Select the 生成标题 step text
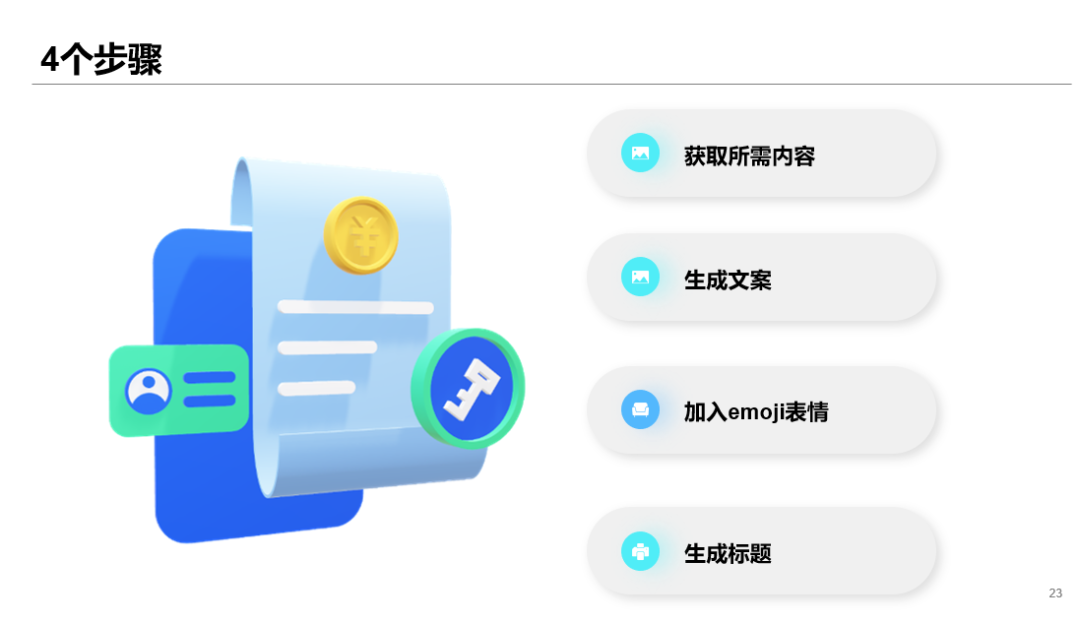The height and width of the screenshot is (623, 1080). [727, 553]
